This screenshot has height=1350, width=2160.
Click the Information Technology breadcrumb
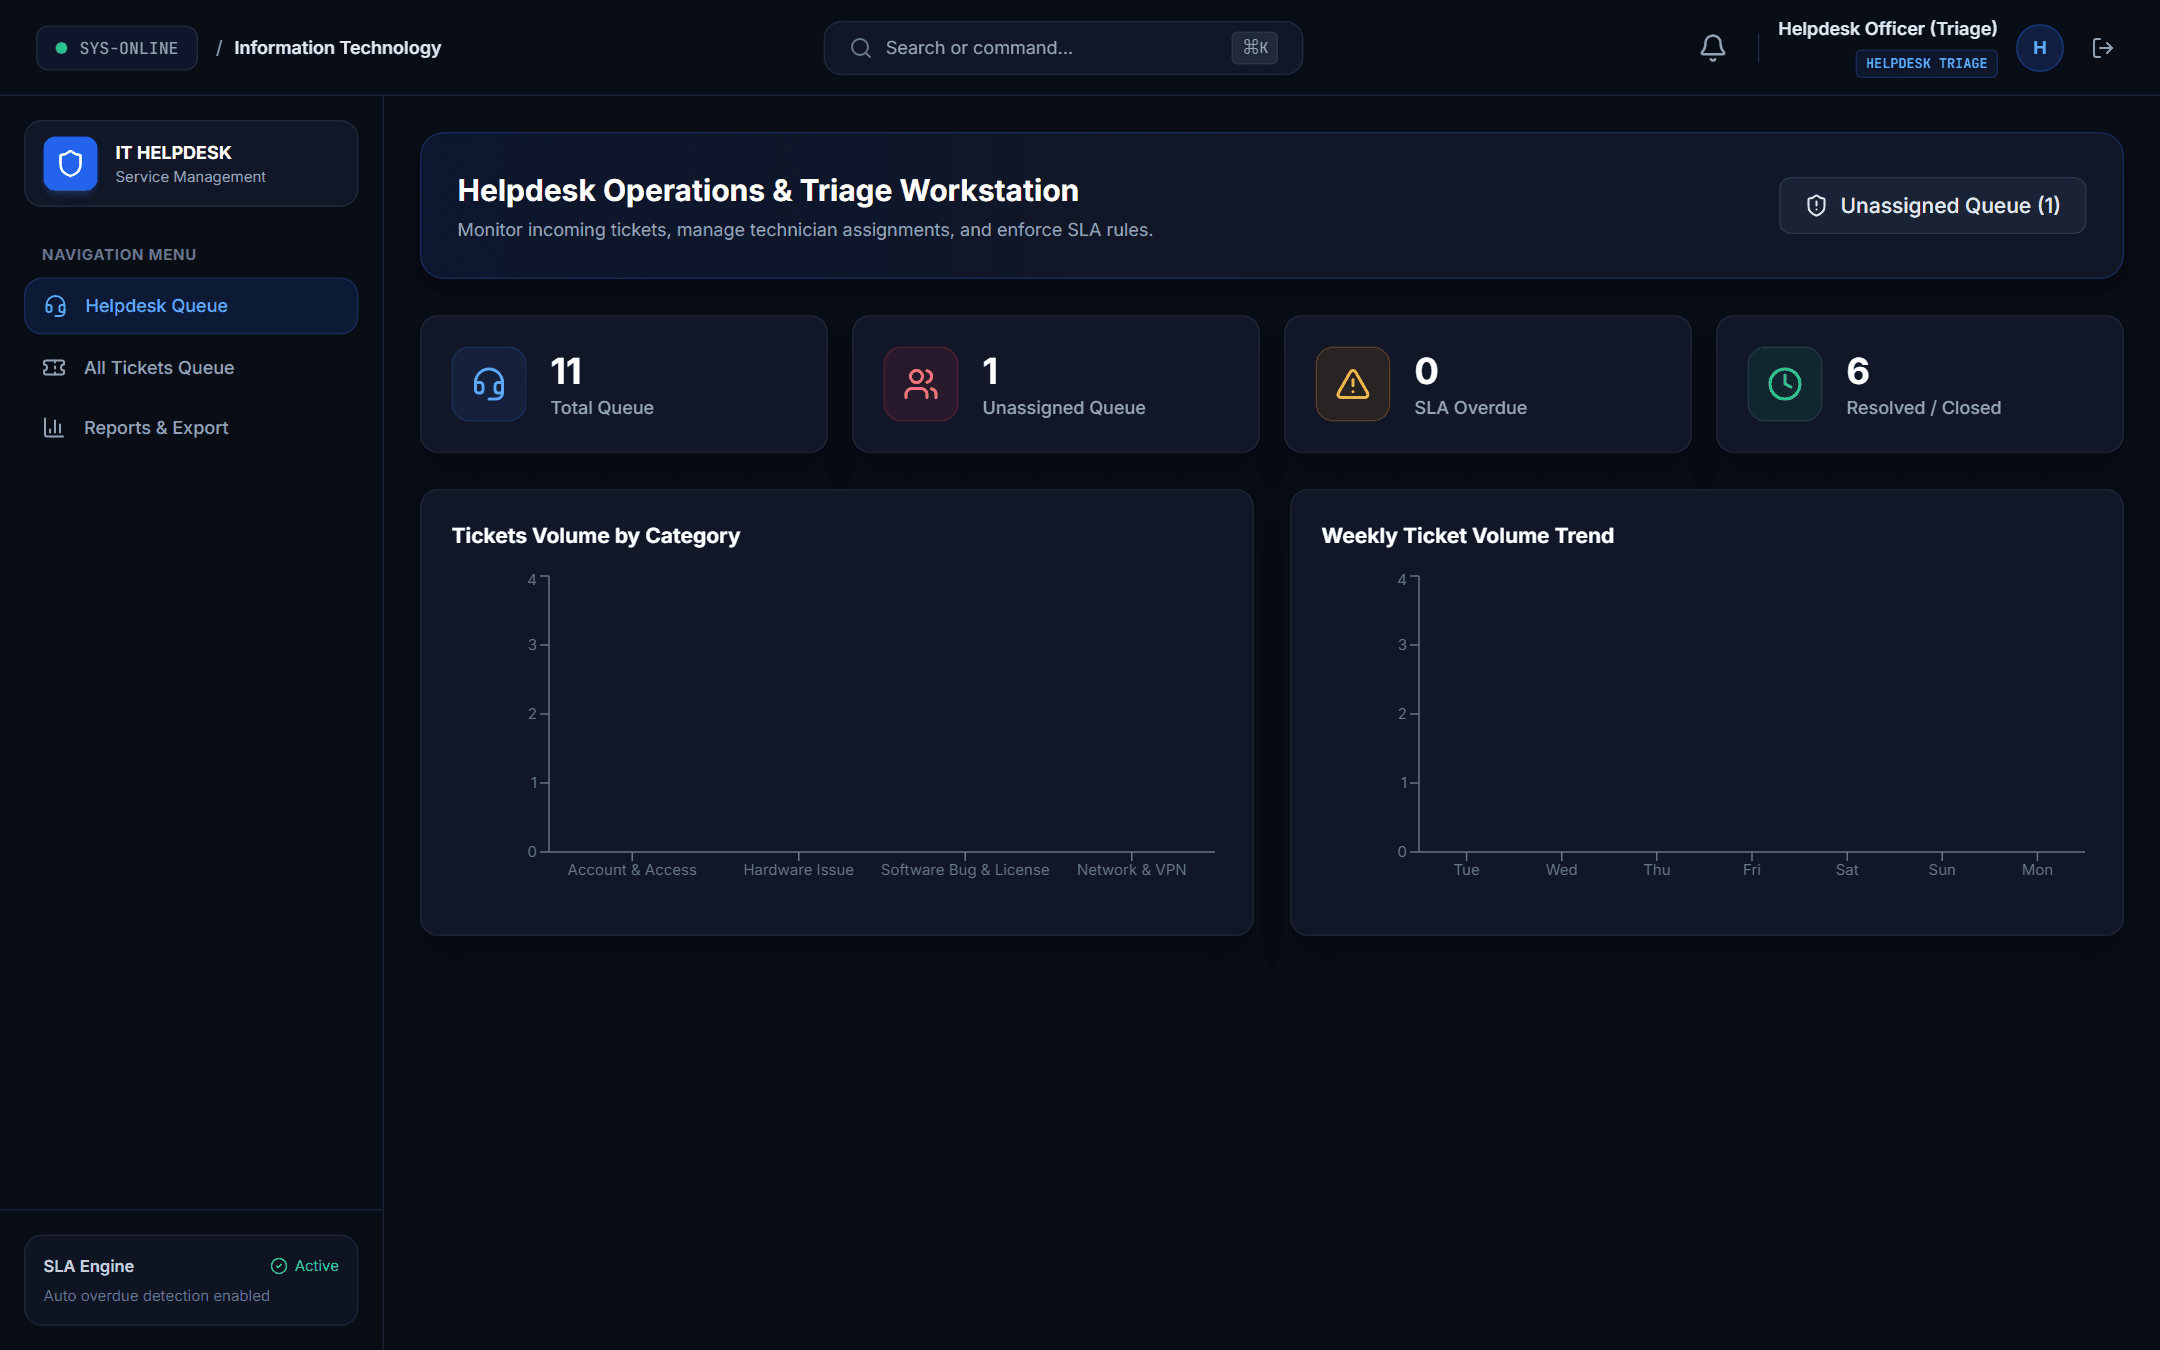337,48
